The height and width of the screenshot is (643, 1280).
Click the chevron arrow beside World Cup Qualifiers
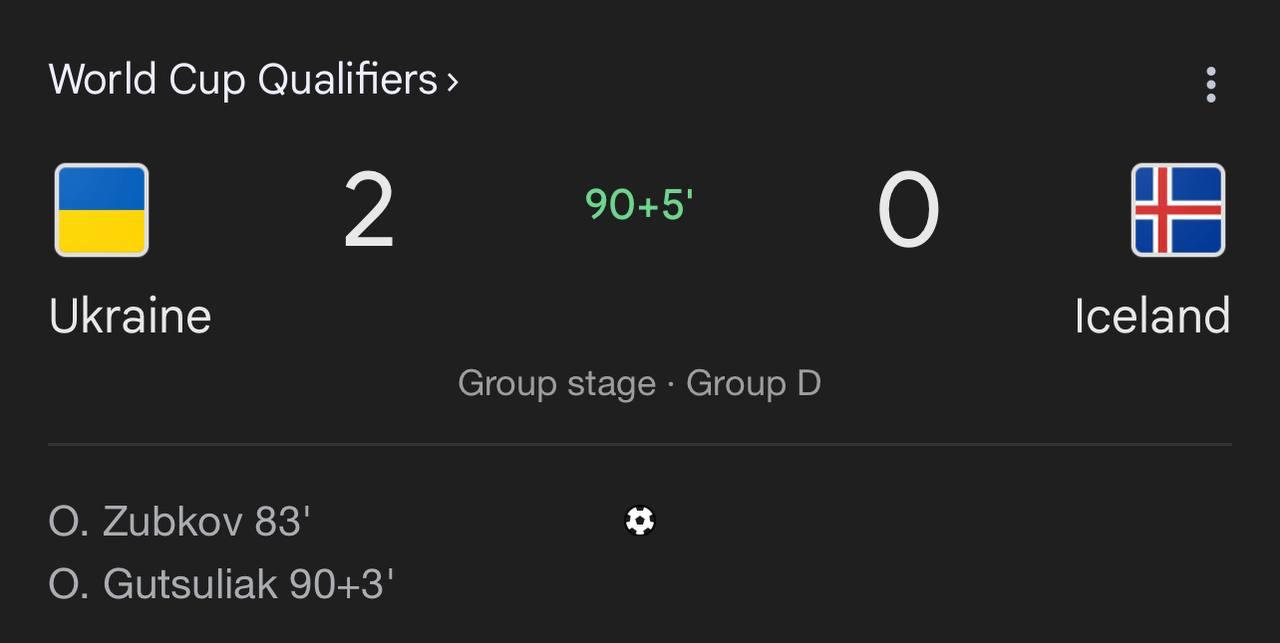tap(453, 81)
